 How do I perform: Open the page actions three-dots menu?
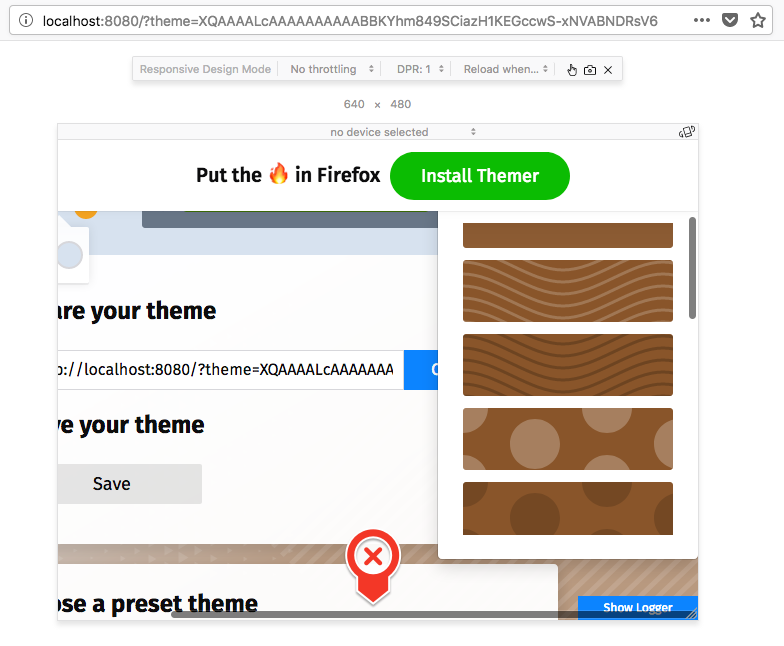point(702,20)
